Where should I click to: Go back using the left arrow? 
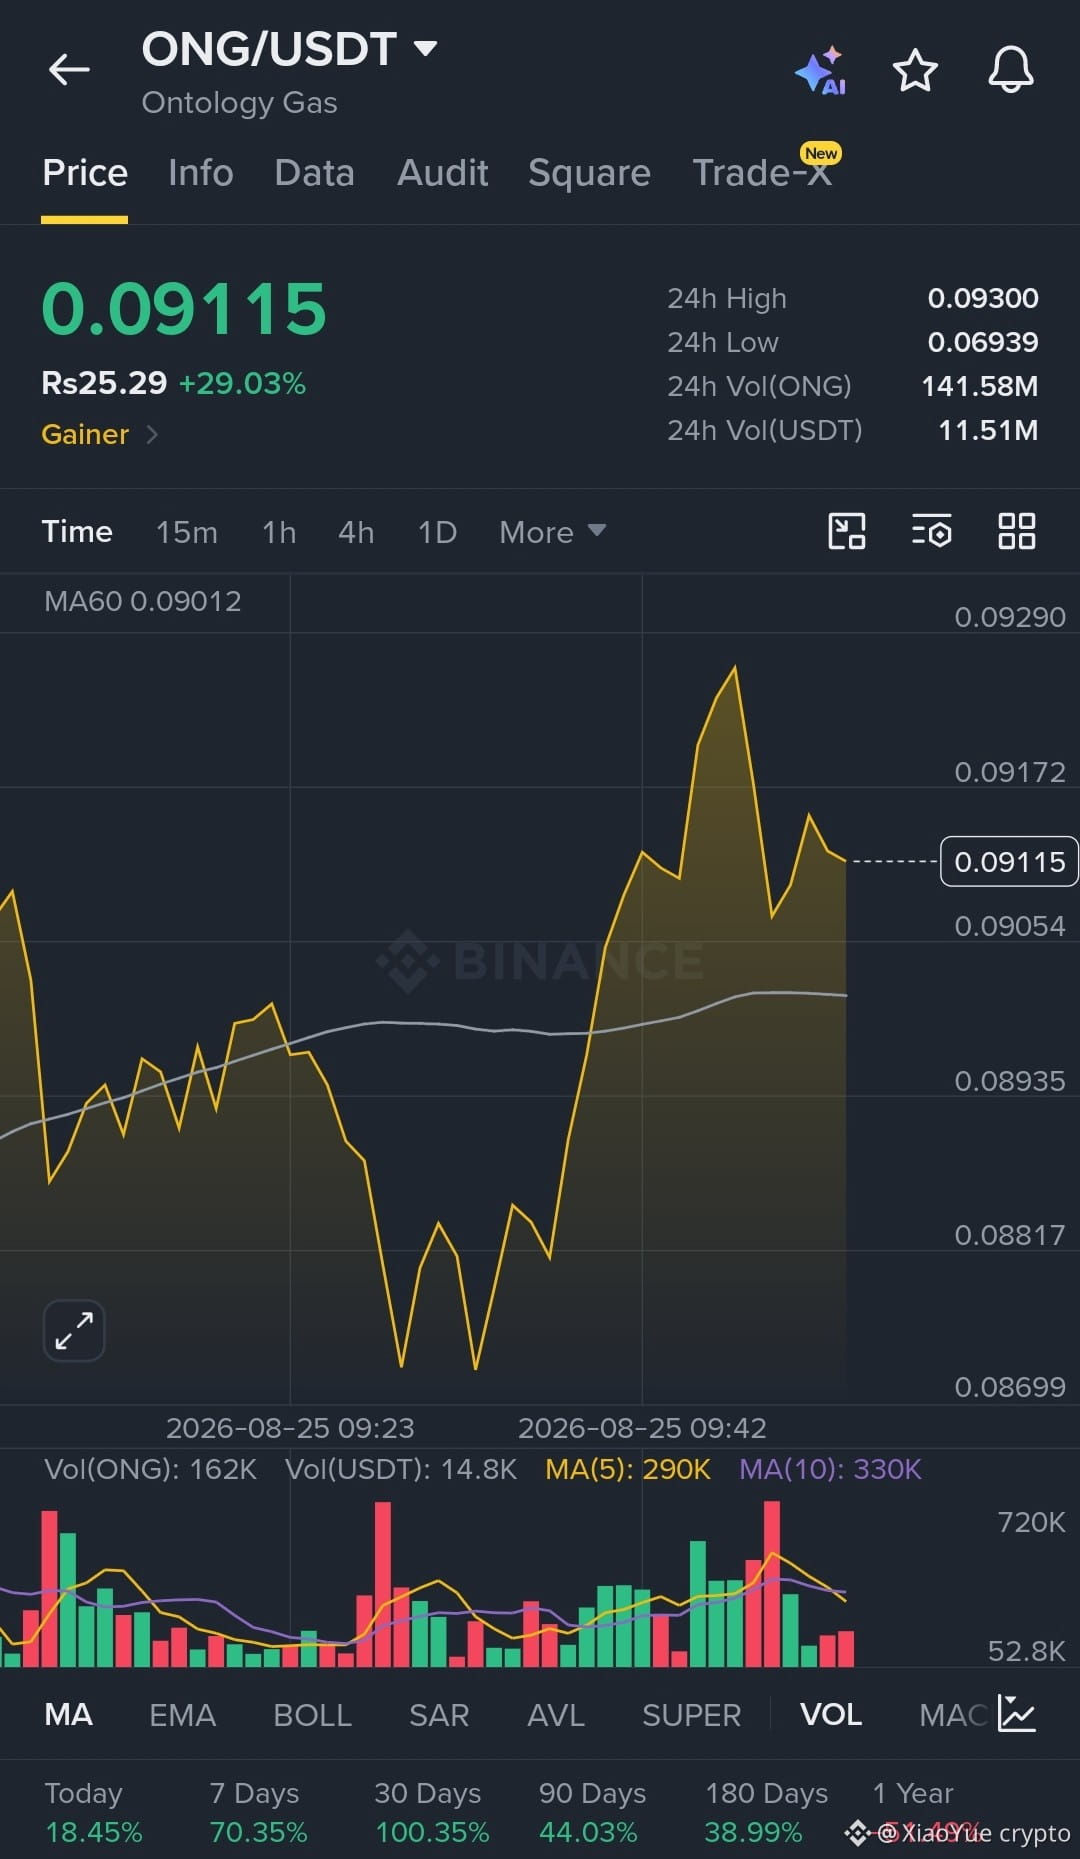tap(69, 69)
